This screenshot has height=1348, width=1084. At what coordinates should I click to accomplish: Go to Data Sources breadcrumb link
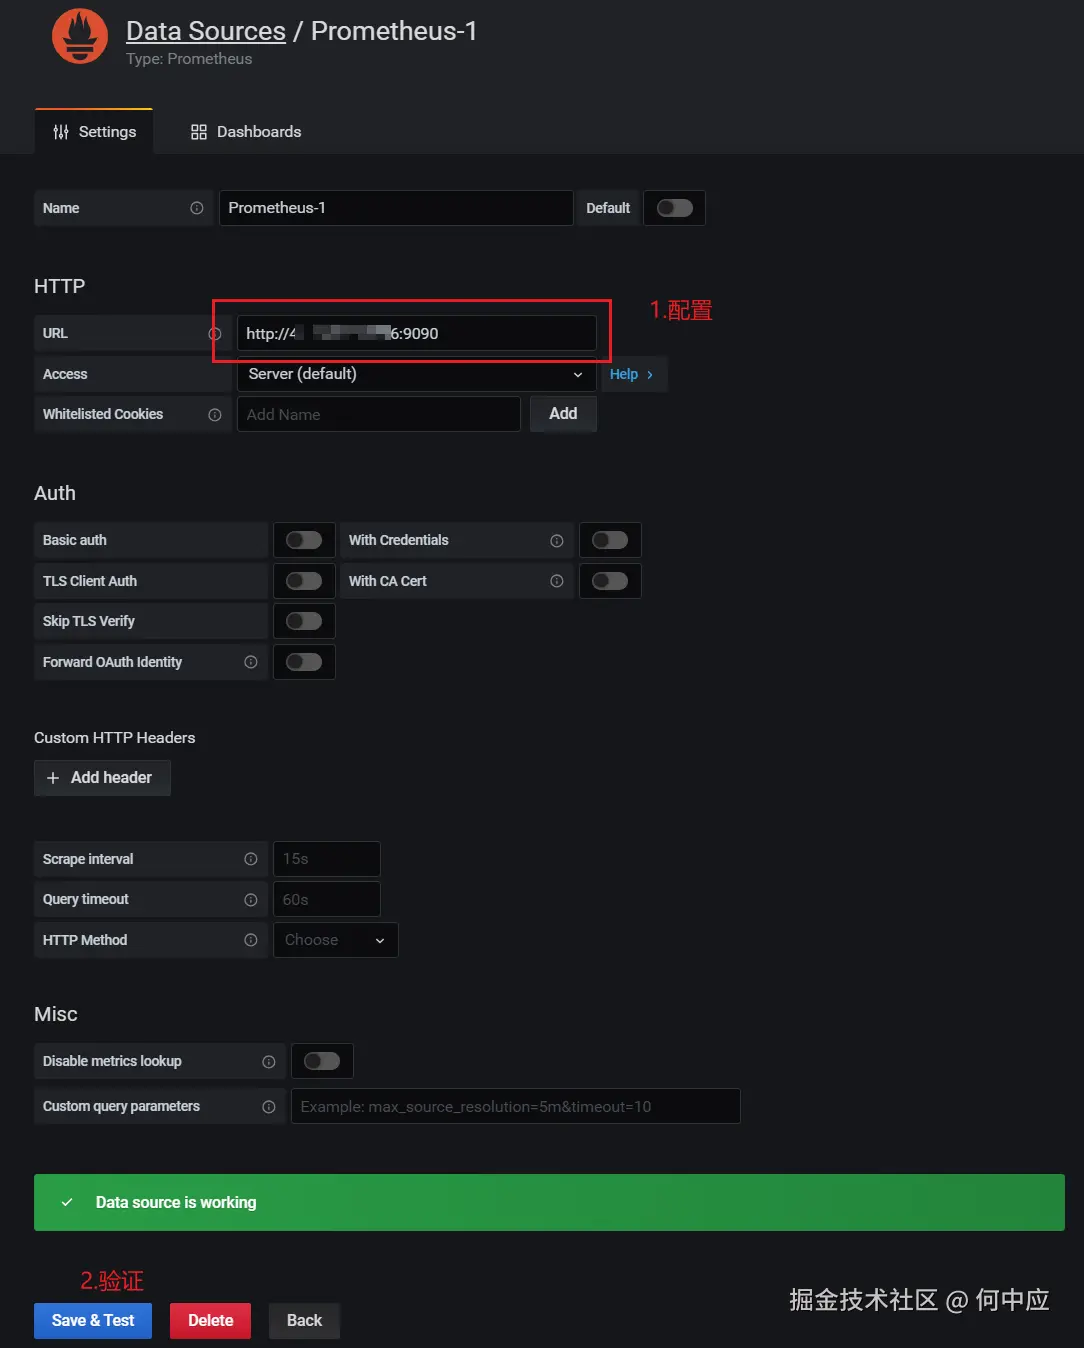point(206,31)
